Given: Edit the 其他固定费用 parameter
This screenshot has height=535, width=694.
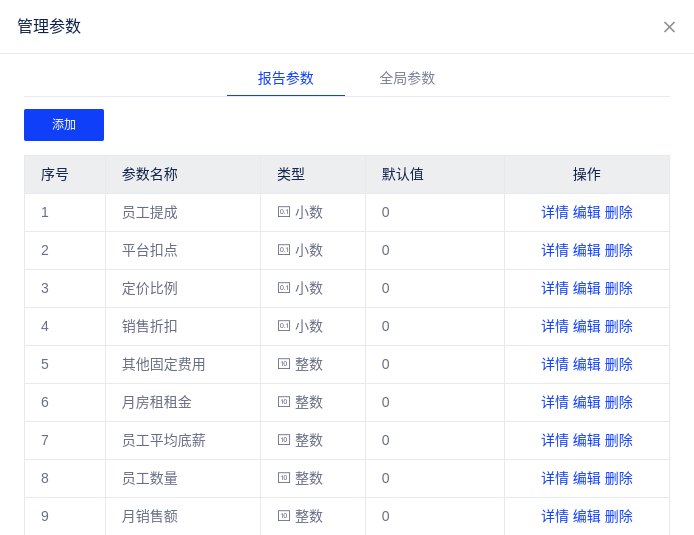Looking at the screenshot, I should click(587, 364).
